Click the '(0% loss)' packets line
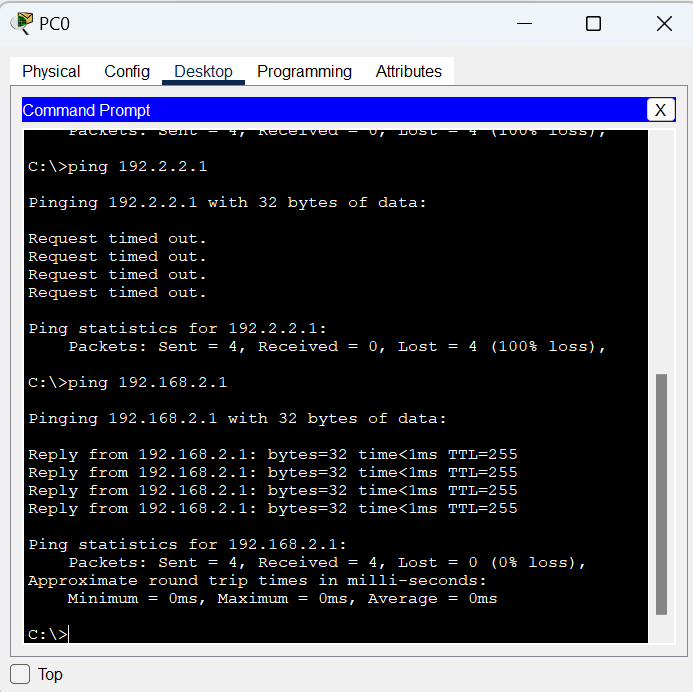 tap(327, 563)
